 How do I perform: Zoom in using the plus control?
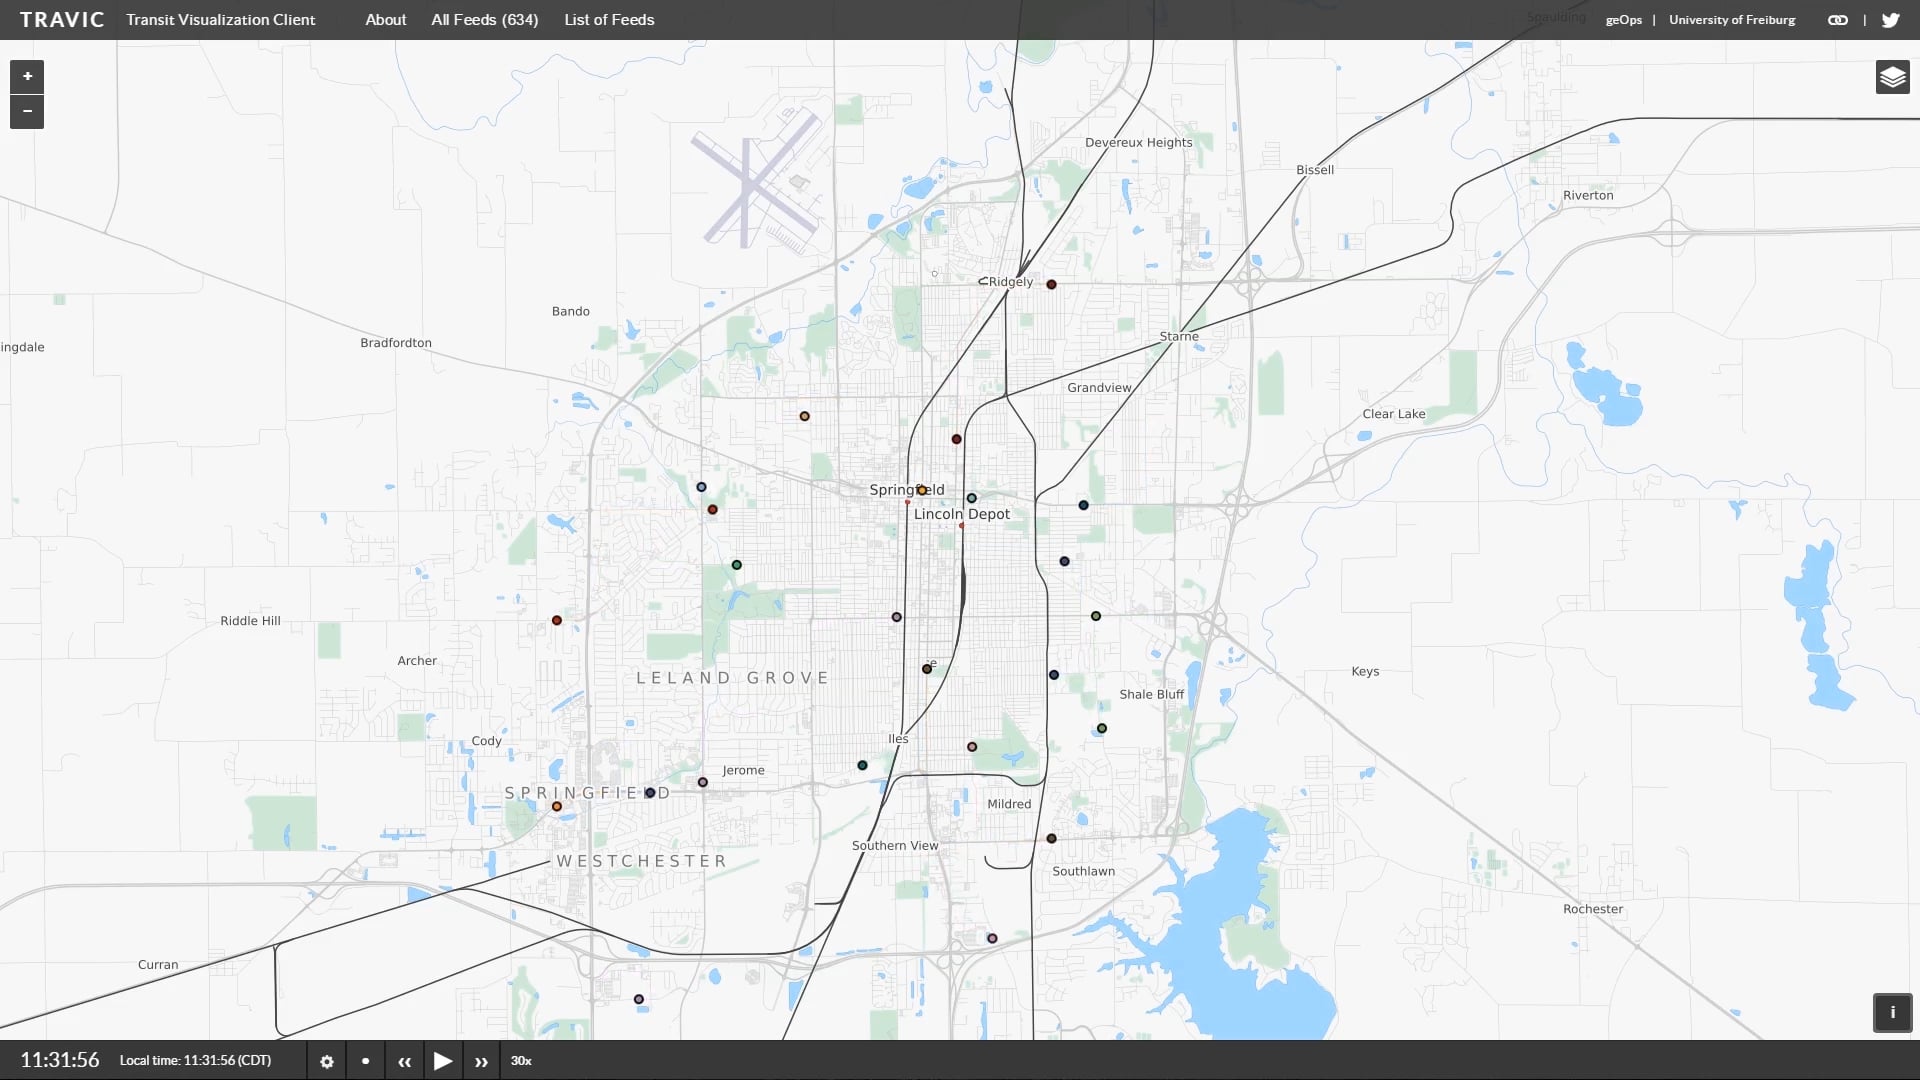click(x=27, y=76)
